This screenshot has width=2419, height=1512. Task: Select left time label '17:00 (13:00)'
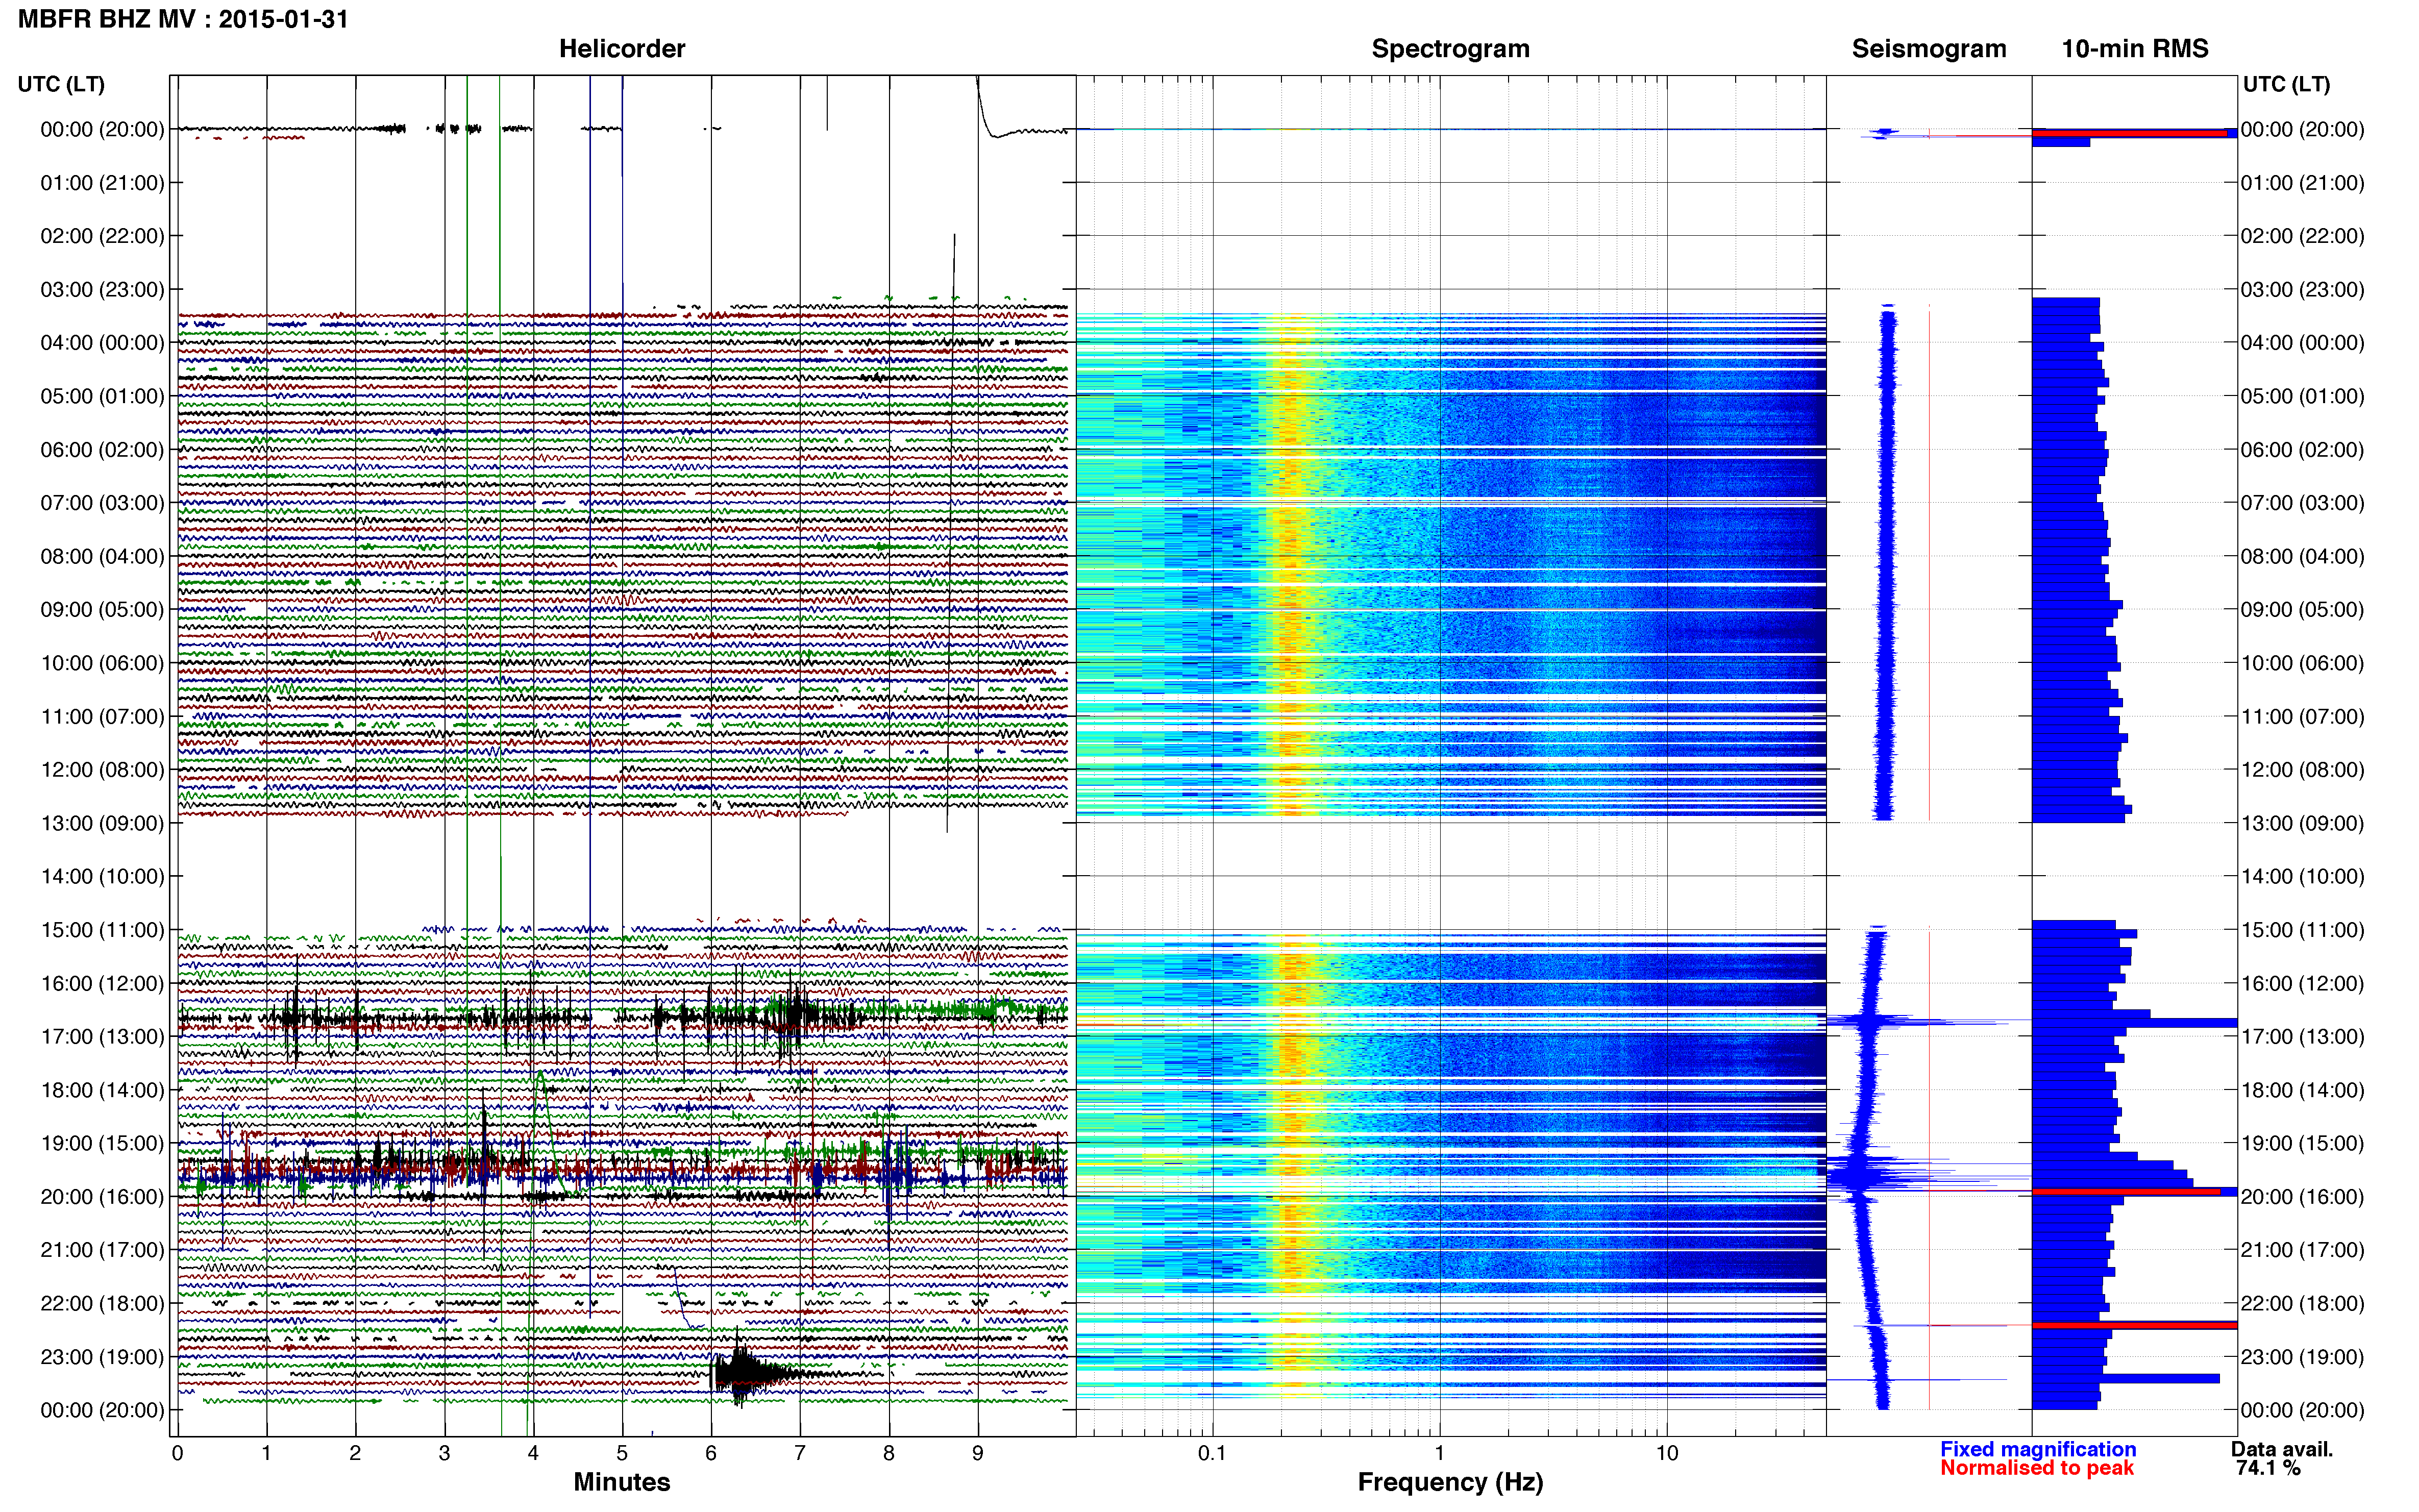[102, 1037]
